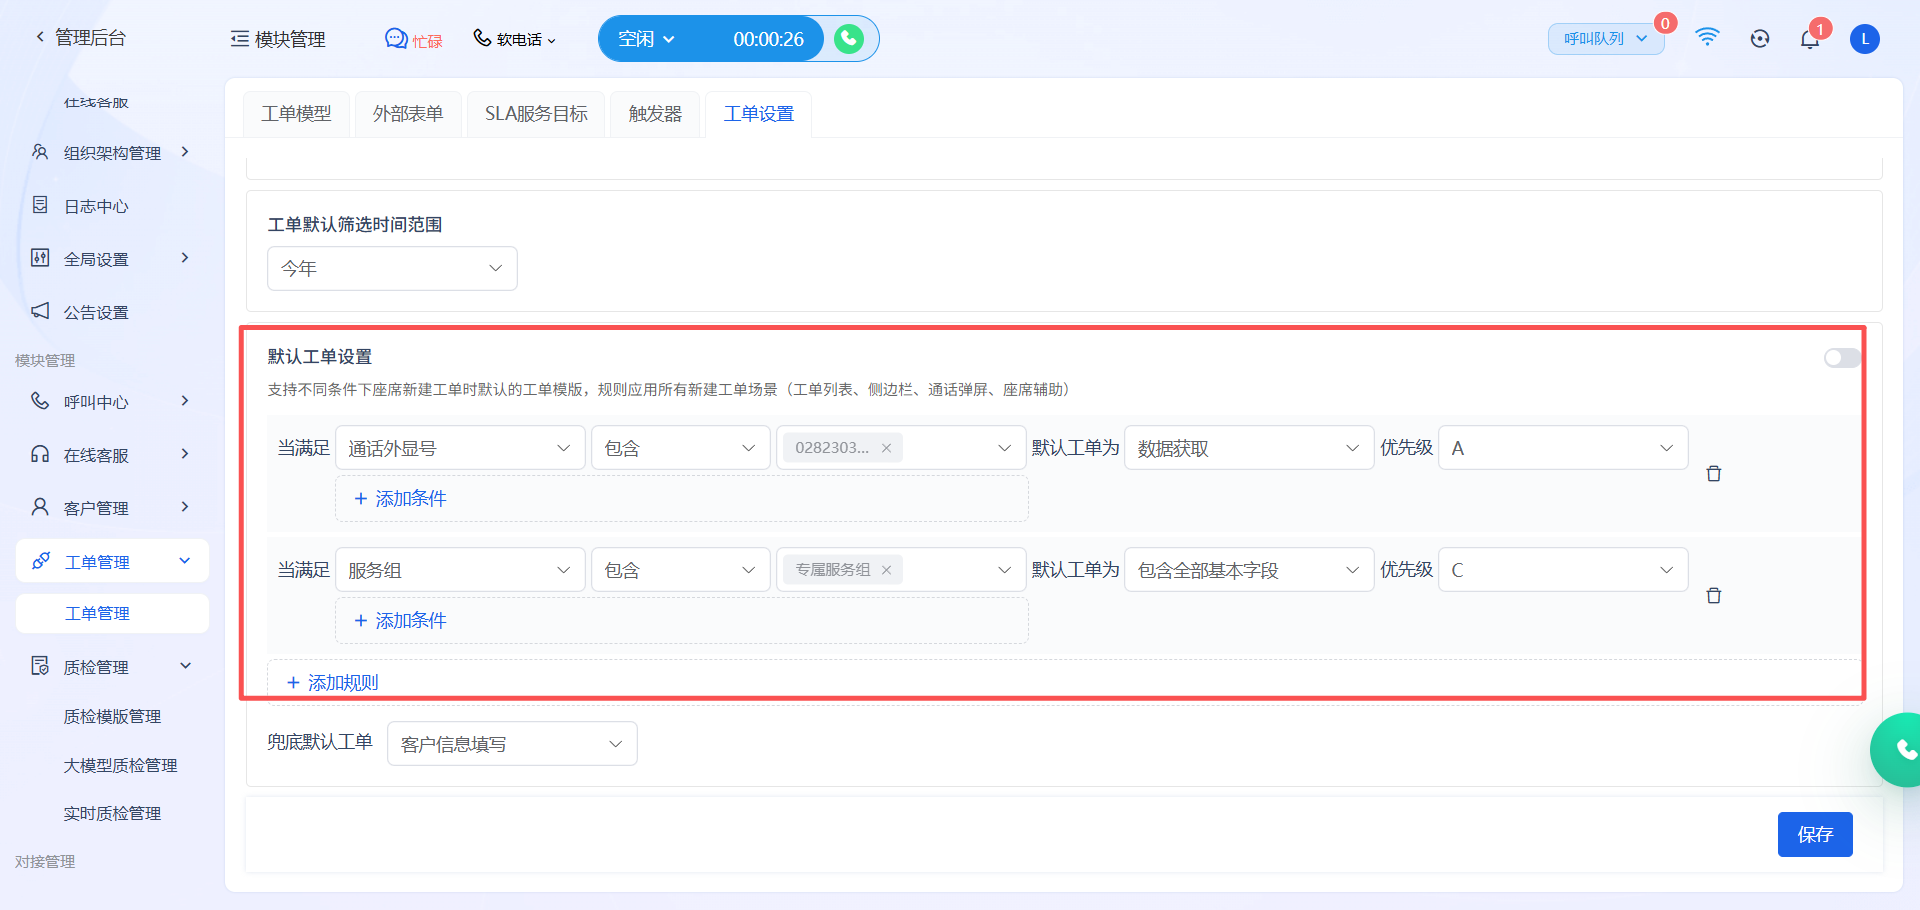The width and height of the screenshot is (1920, 910).
Task: Delete the 服务组 rule with trash icon
Action: [1714, 596]
